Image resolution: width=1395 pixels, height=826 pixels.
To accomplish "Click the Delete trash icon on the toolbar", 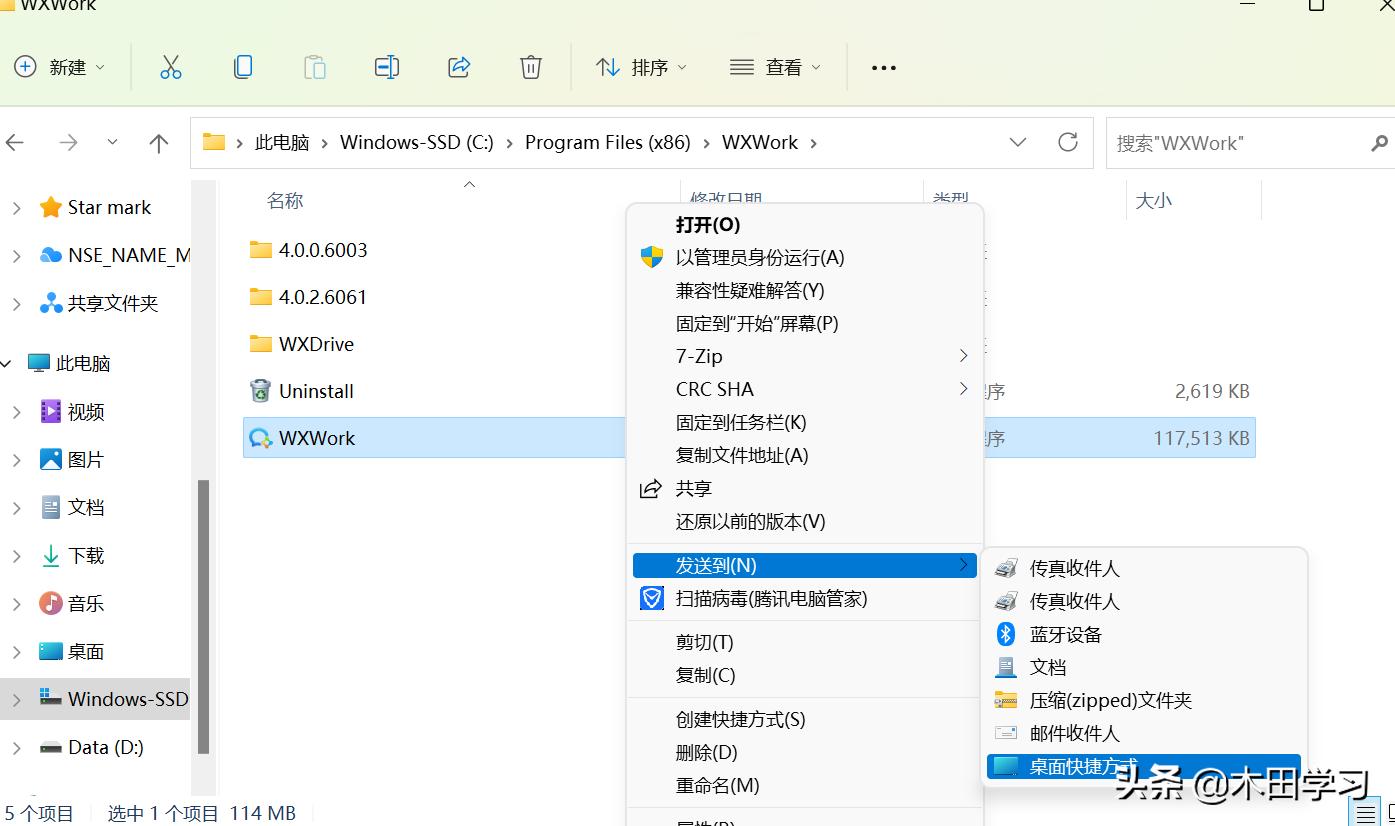I will pyautogui.click(x=530, y=67).
